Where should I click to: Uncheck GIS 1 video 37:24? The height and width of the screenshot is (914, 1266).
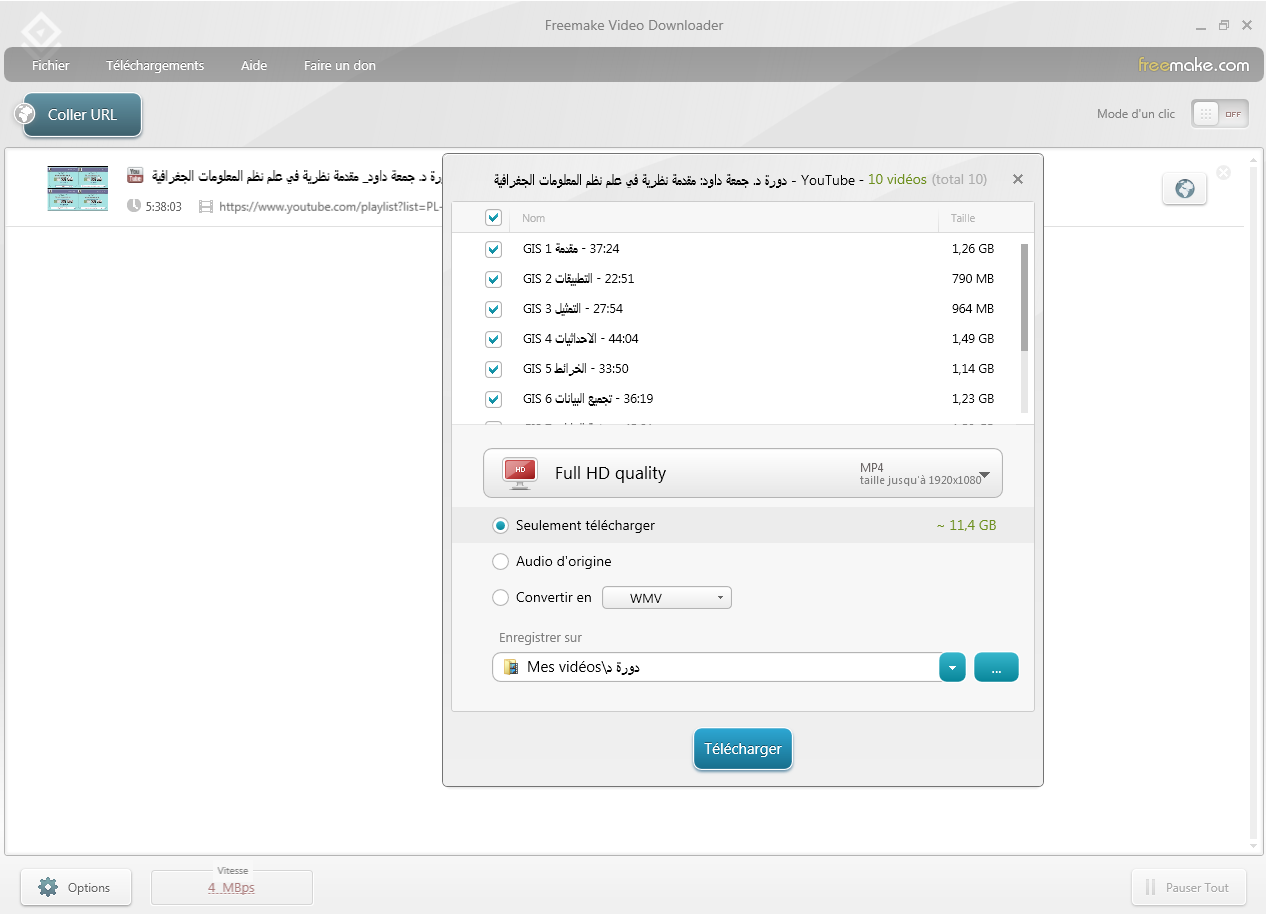point(493,249)
